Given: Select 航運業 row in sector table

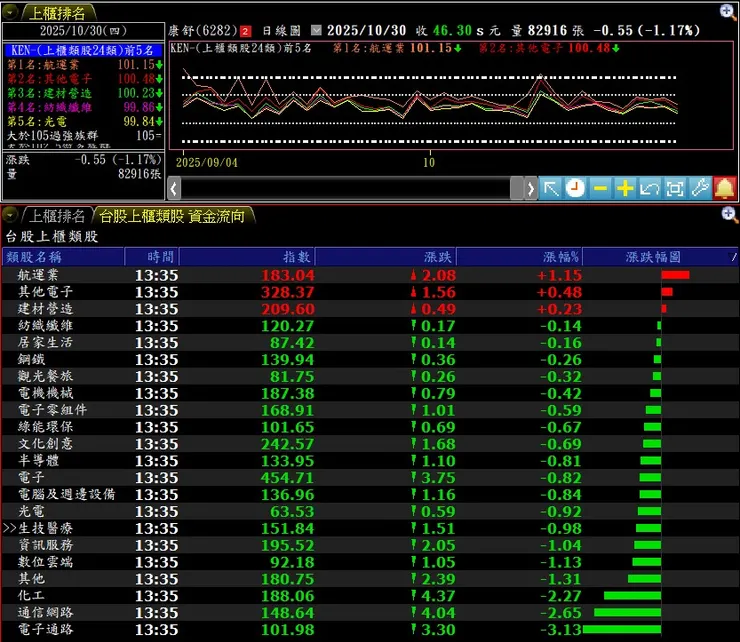Looking at the screenshot, I should coord(370,275).
